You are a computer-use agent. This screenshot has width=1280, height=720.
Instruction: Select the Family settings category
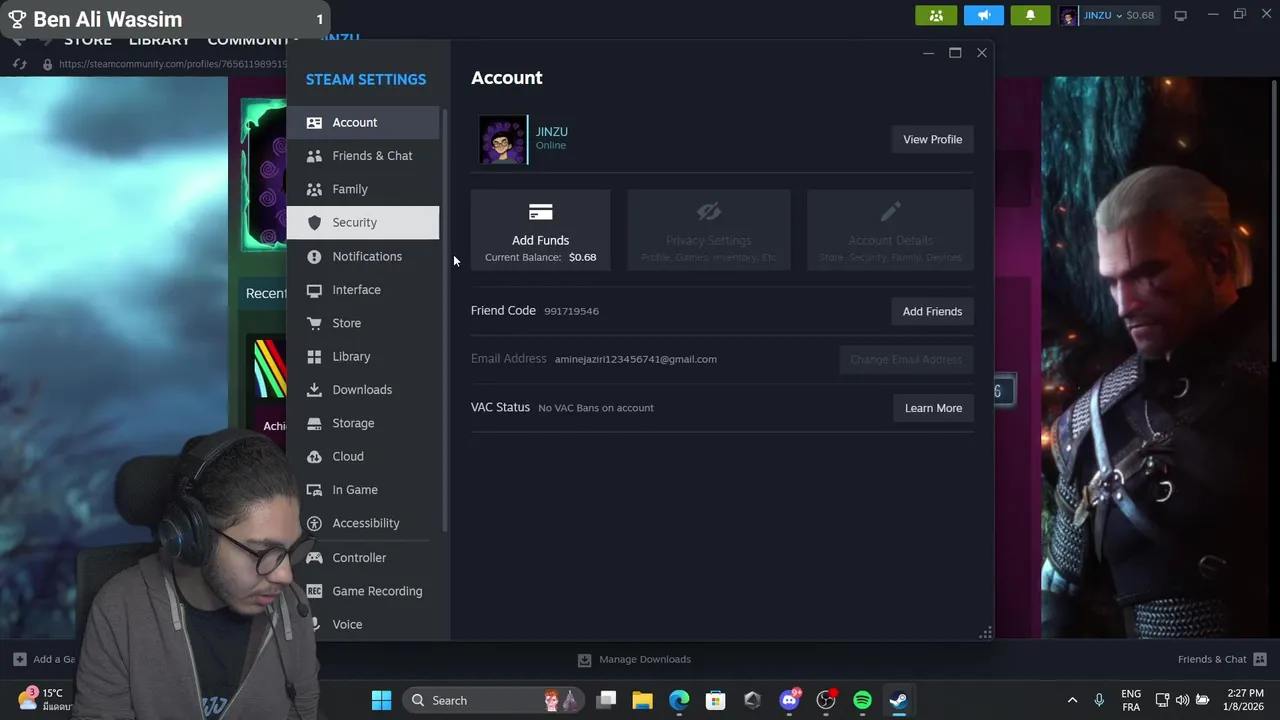point(362,189)
